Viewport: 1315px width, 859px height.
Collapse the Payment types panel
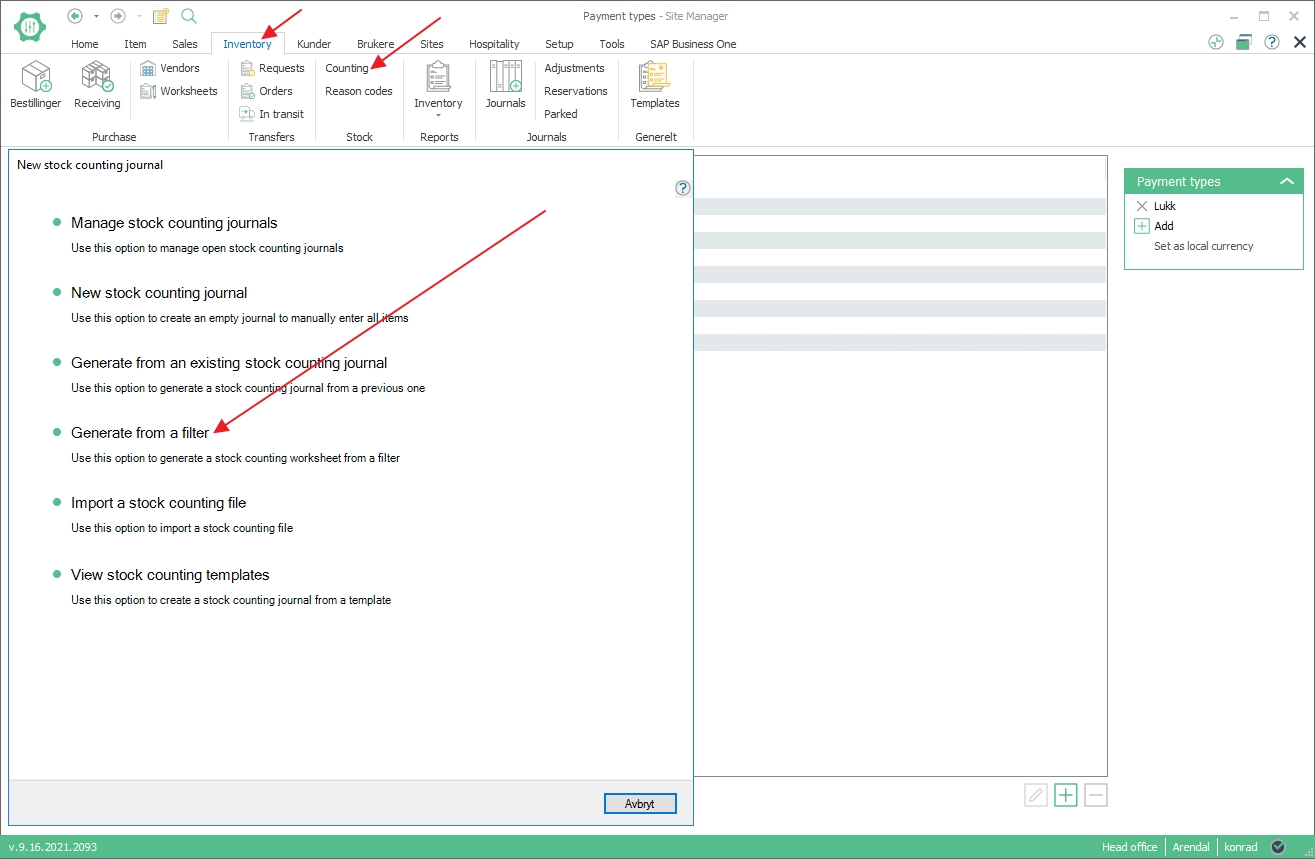(x=1287, y=181)
